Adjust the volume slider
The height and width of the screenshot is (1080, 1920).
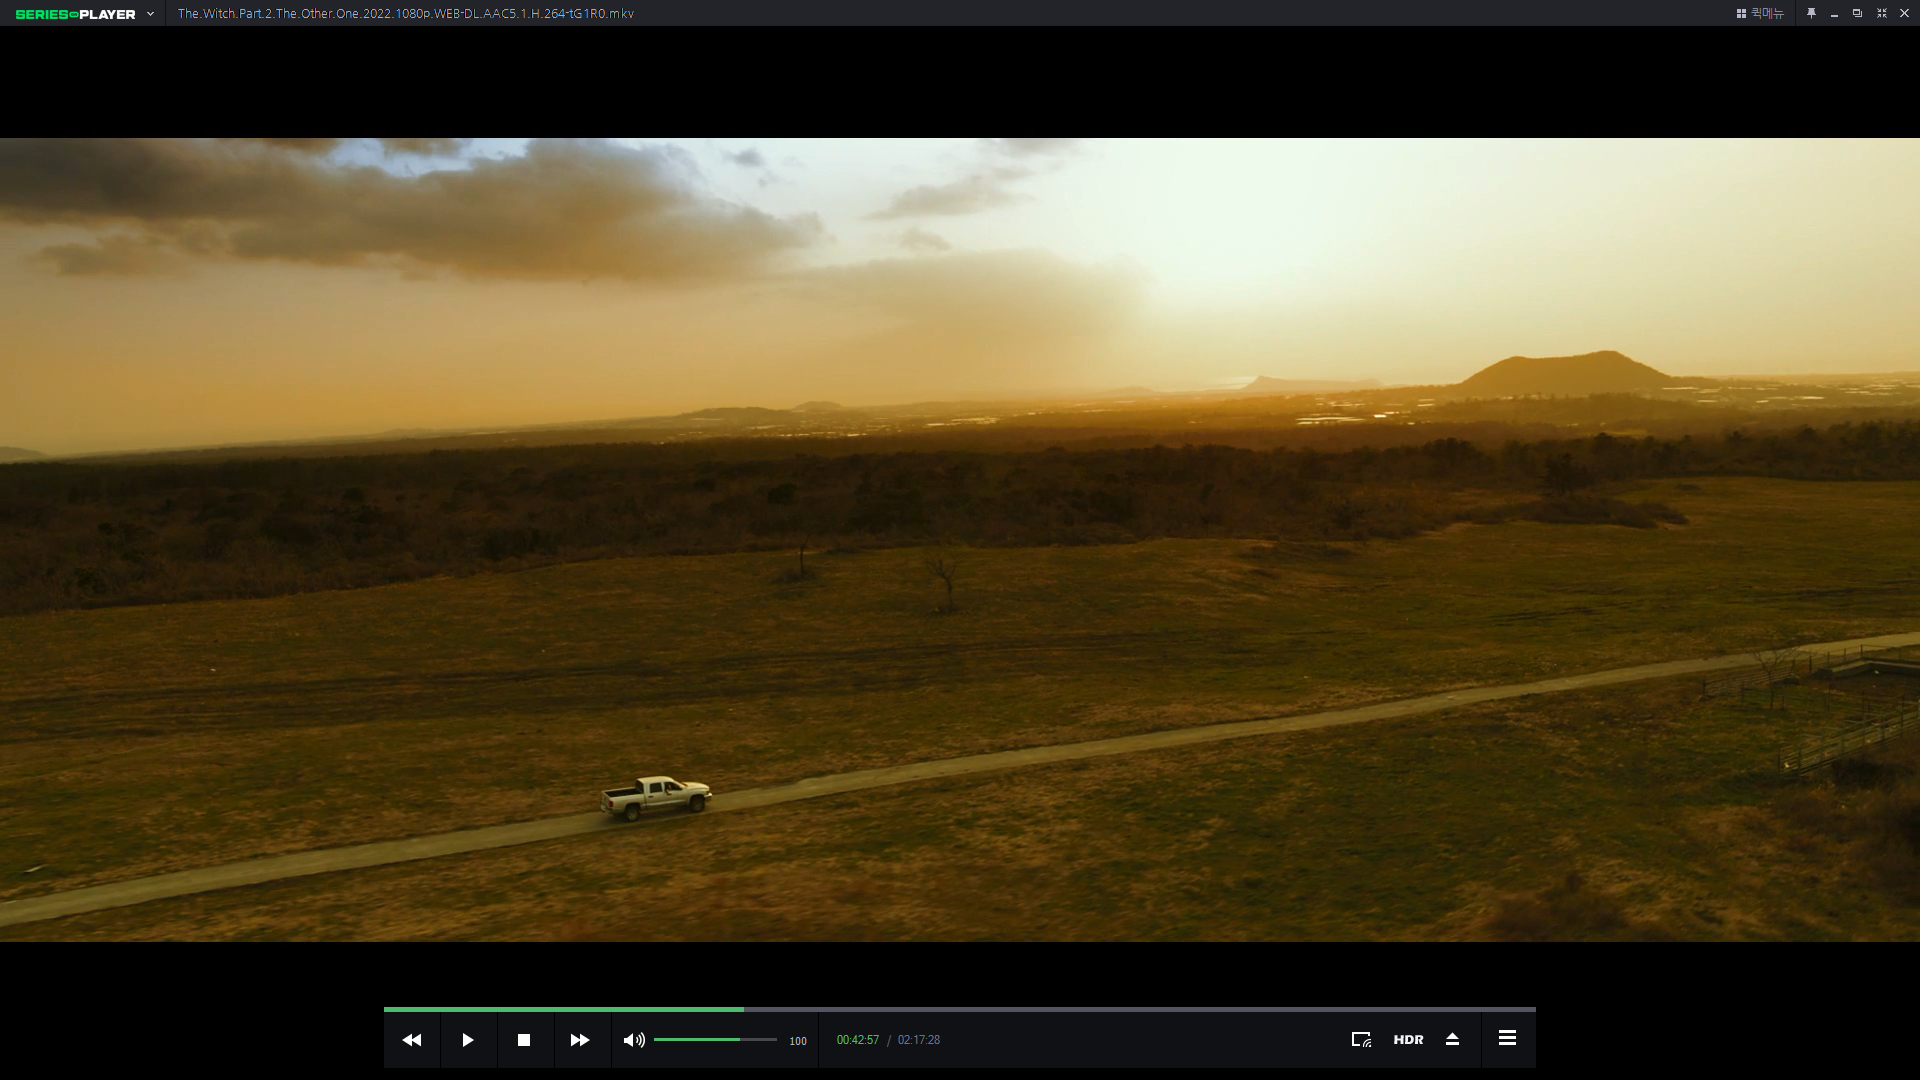[715, 1040]
